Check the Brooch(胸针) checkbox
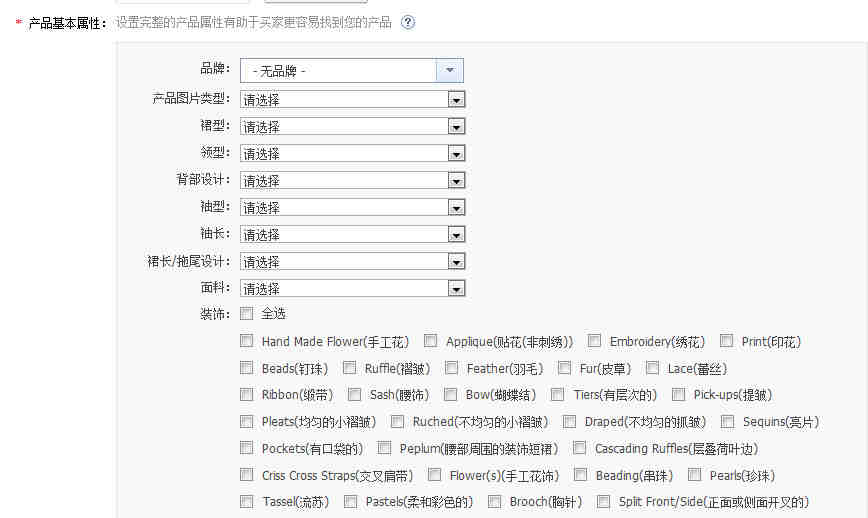The height and width of the screenshot is (518, 868). 494,501
